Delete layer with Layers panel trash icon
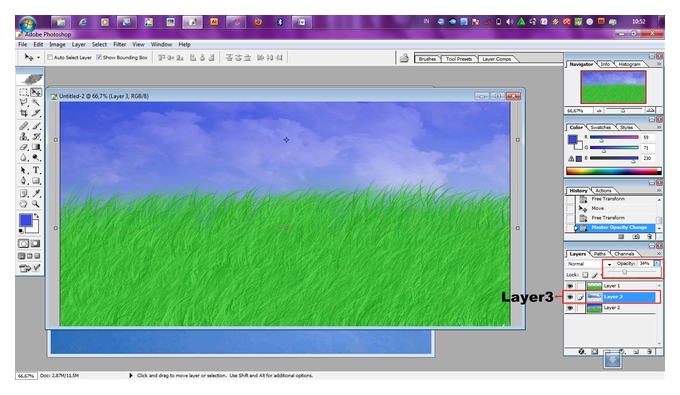Image resolution: width=680 pixels, height=395 pixels. pyautogui.click(x=649, y=351)
